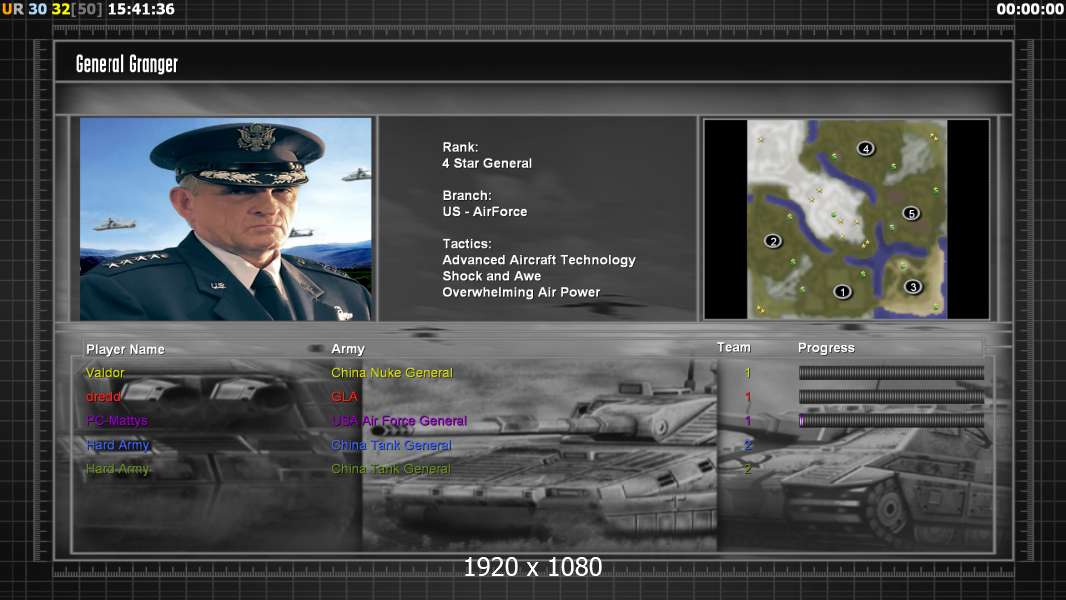Select start position 4 on the map
Image resolution: width=1066 pixels, height=600 pixels.
coord(865,148)
